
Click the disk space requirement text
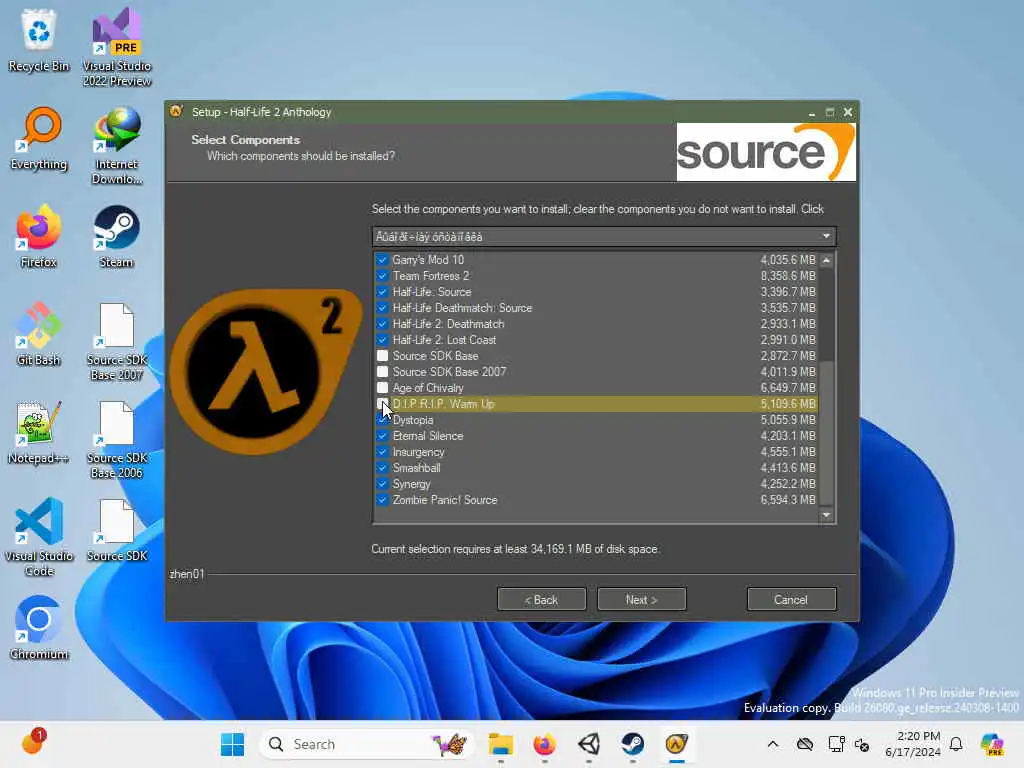(x=515, y=549)
